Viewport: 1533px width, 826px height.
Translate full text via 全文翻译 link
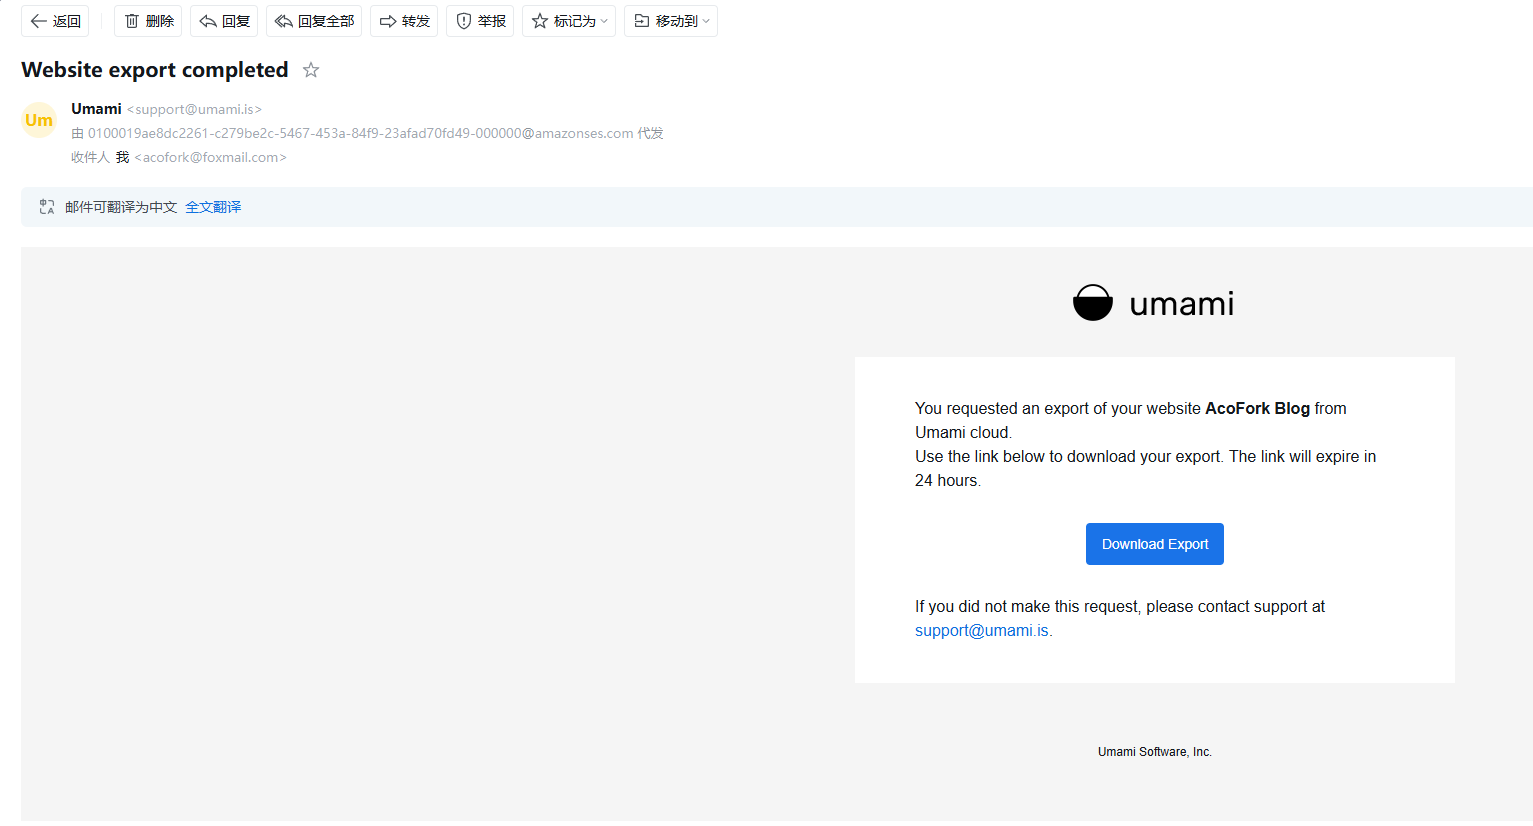[x=213, y=207]
